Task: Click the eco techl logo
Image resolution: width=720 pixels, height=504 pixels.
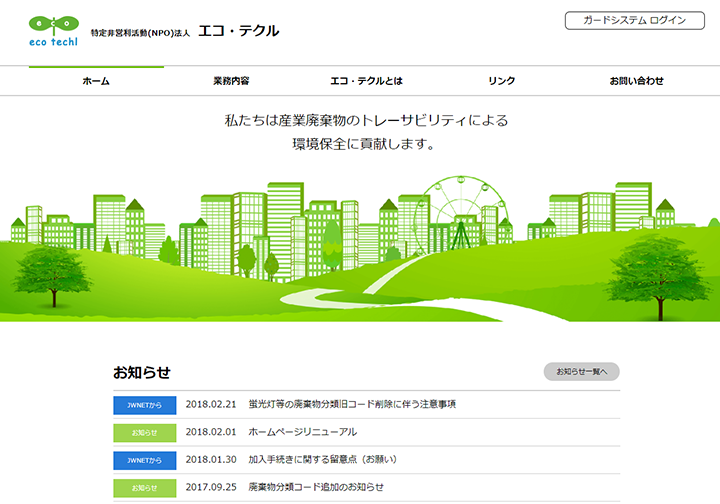Action: [x=54, y=31]
